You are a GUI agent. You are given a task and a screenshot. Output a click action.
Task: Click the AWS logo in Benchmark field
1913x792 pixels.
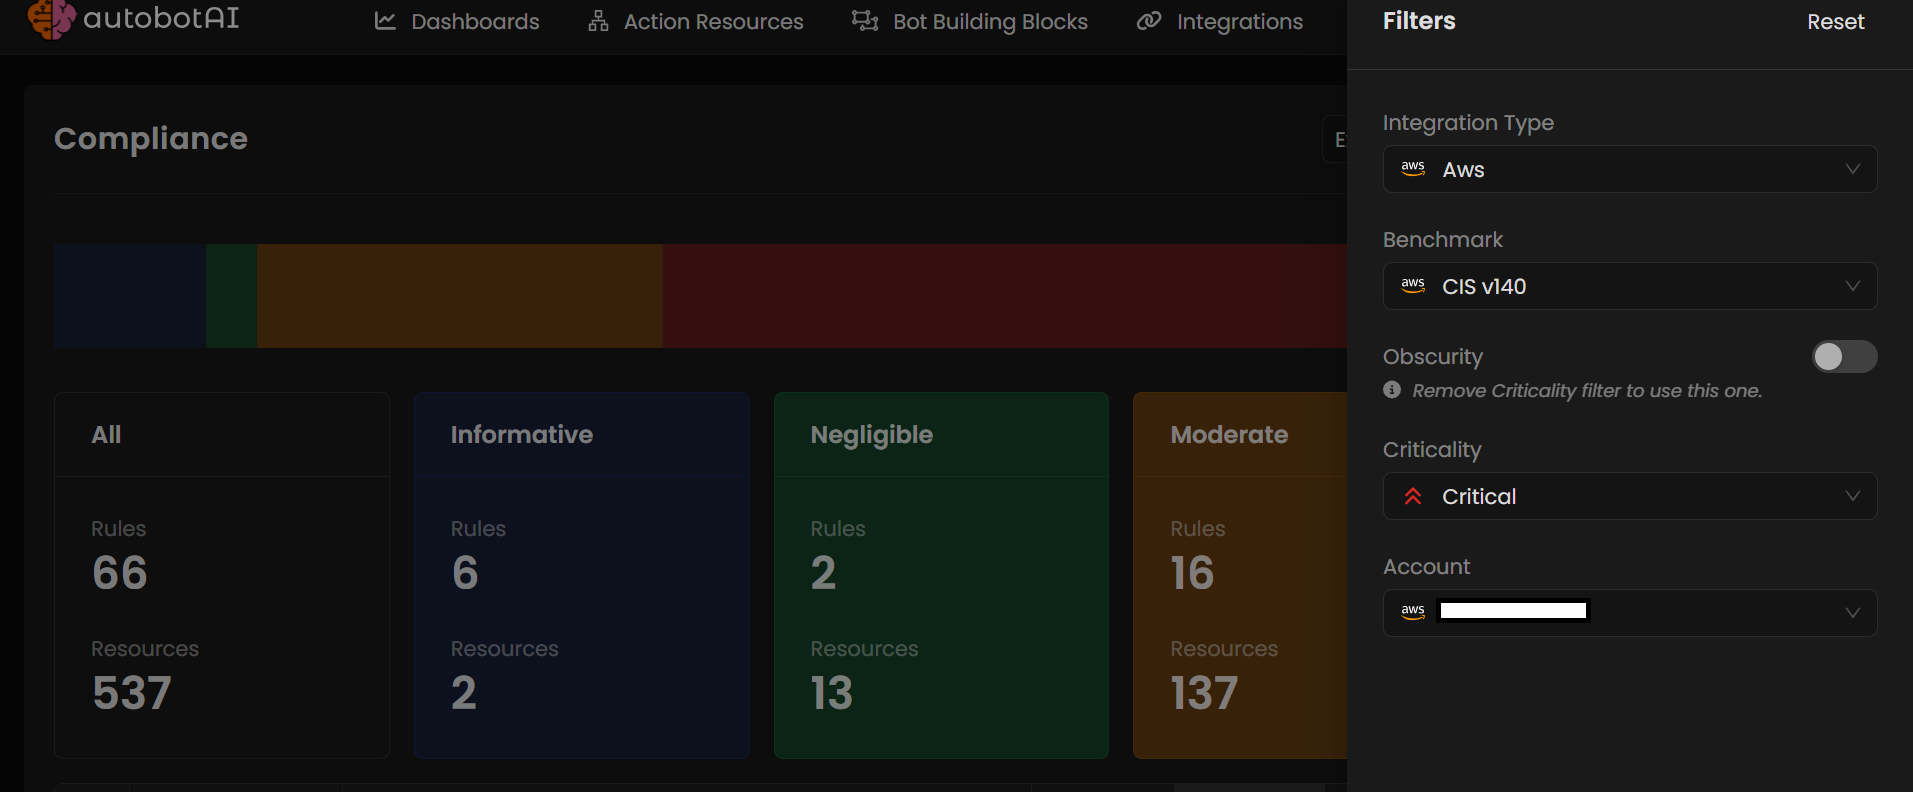(x=1413, y=286)
